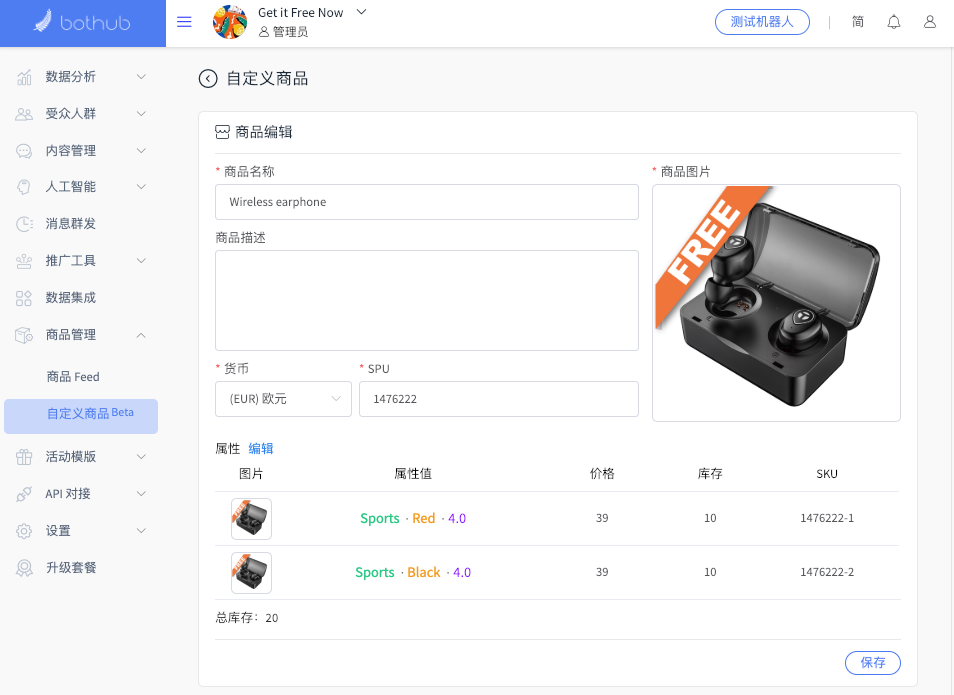This screenshot has width=954, height=695.
Task: Expand the 数据分析 chevron
Action: click(x=141, y=77)
